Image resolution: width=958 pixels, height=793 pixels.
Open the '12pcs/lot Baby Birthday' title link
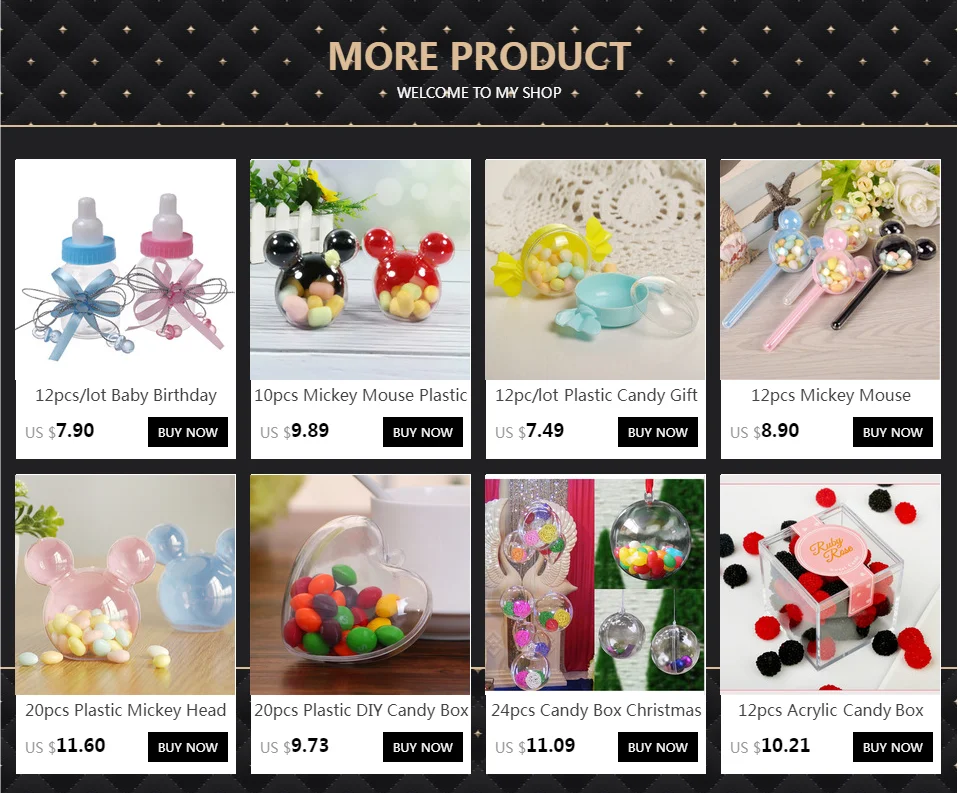click(126, 395)
